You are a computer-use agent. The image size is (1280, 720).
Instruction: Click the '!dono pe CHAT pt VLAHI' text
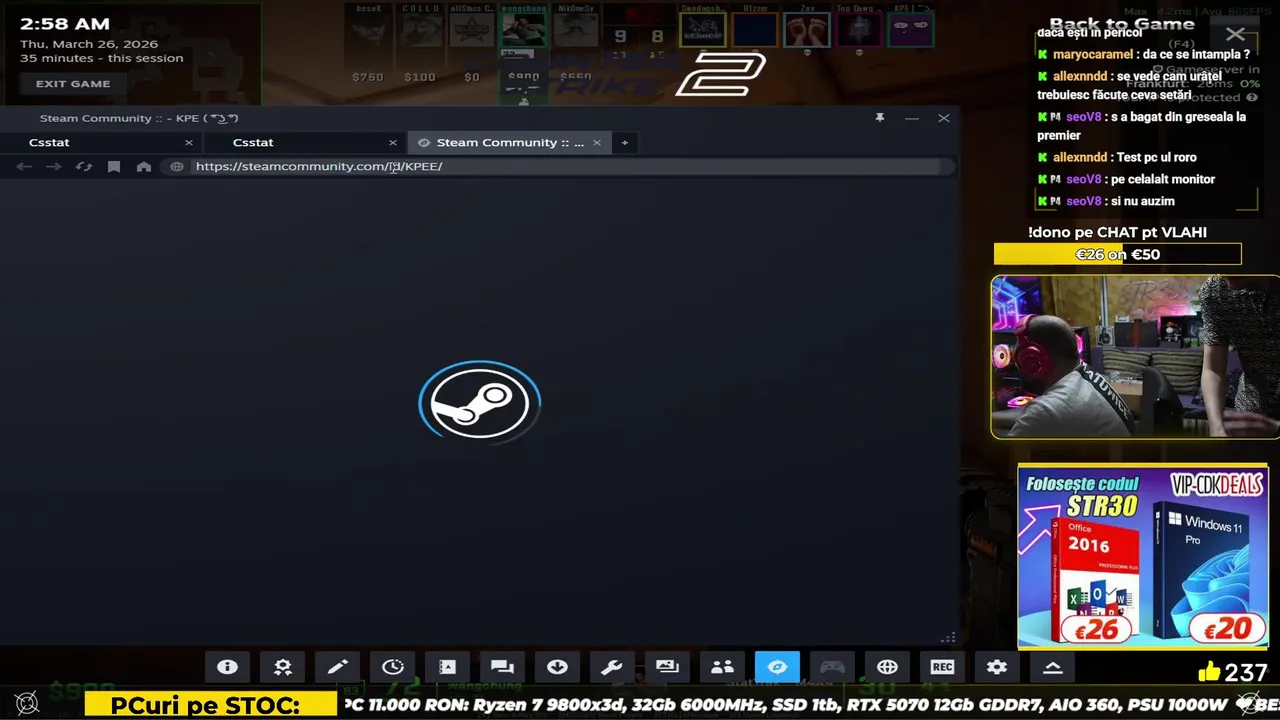pos(1117,232)
